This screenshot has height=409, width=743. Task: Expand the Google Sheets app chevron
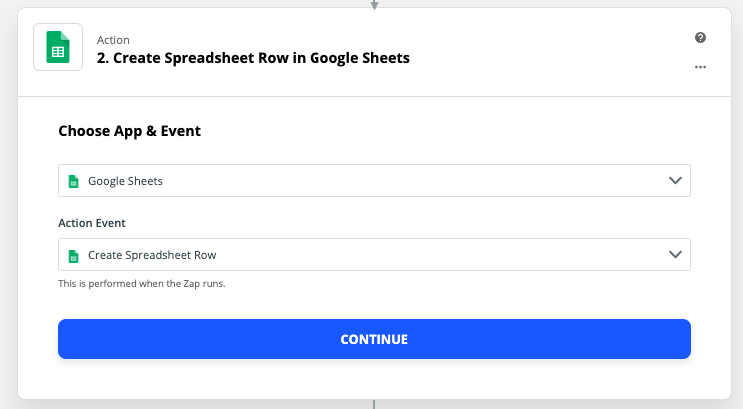tap(675, 181)
